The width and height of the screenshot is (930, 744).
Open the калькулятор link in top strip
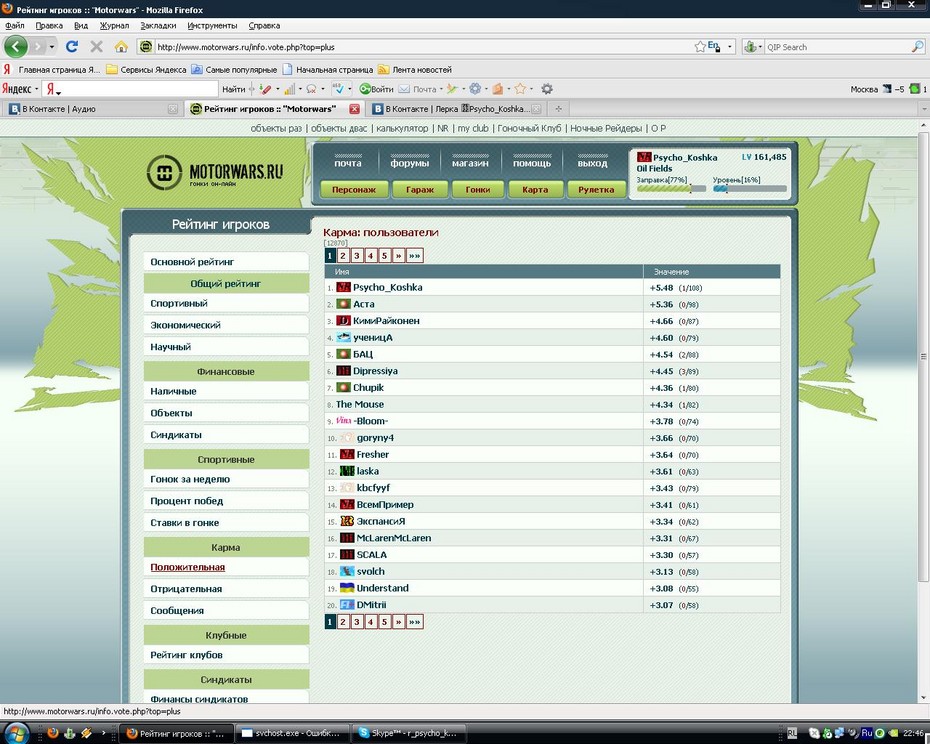[402, 128]
